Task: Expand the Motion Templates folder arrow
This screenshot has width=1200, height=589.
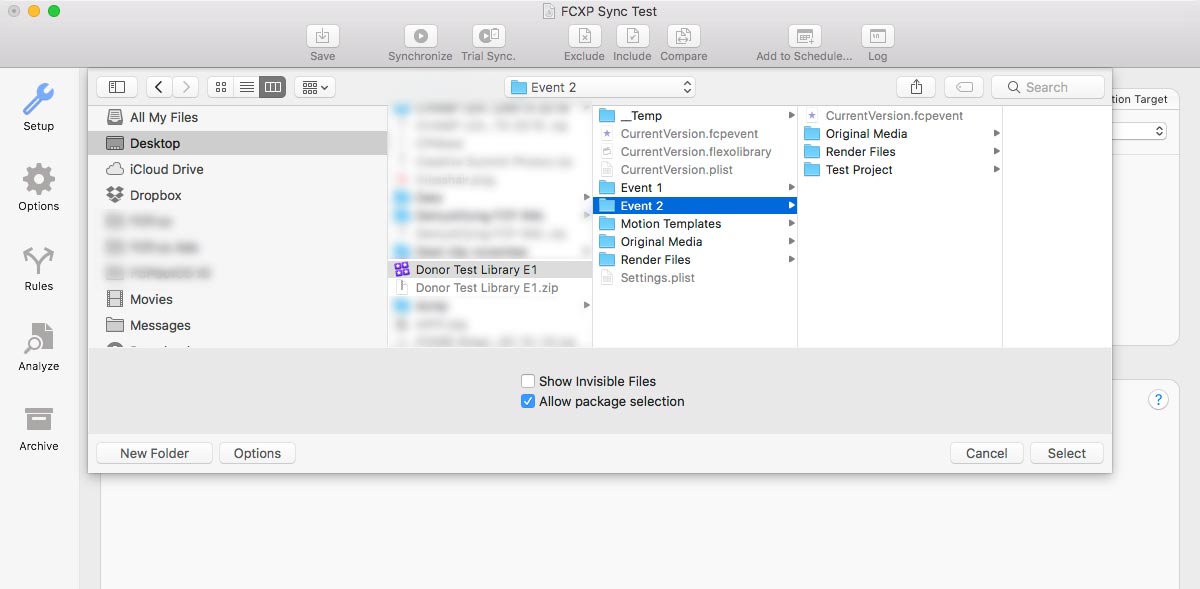Action: point(791,223)
